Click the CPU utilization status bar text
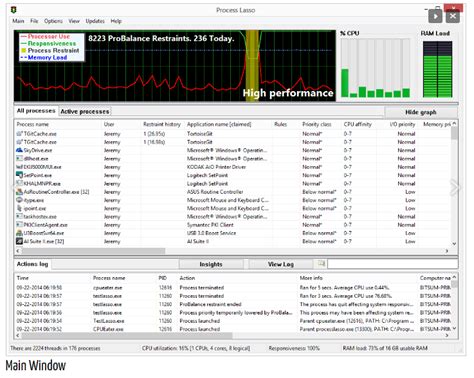The width and height of the screenshot is (474, 378). 196,348
